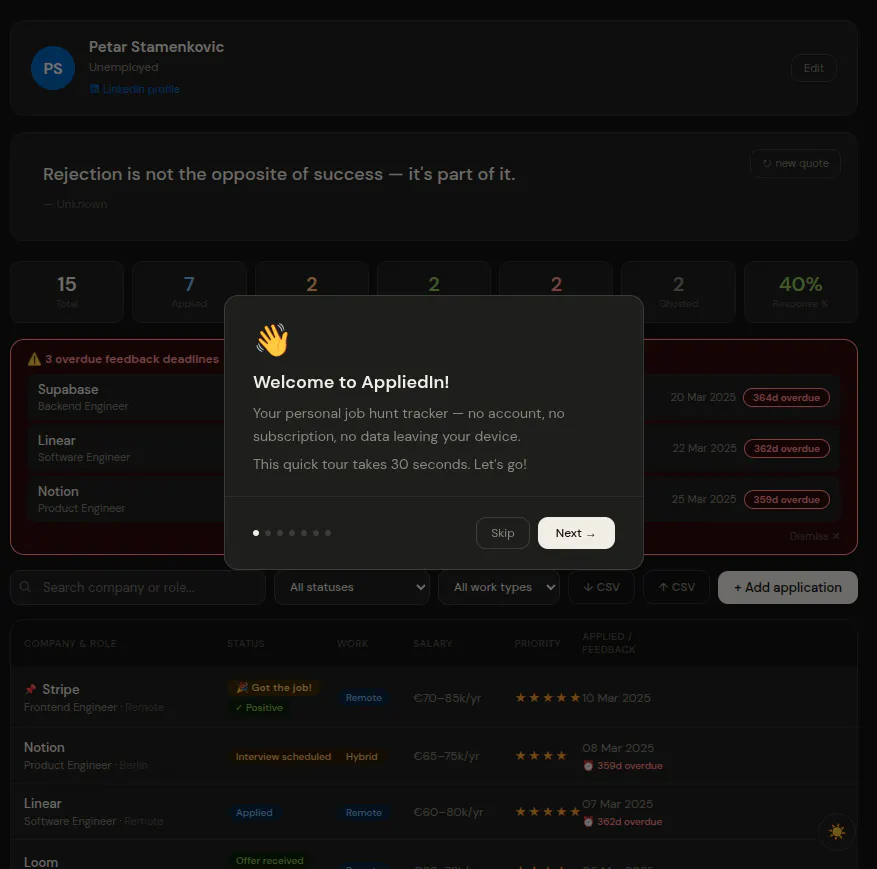Load a new quote
Screen dimensions: 877x869
point(795,163)
